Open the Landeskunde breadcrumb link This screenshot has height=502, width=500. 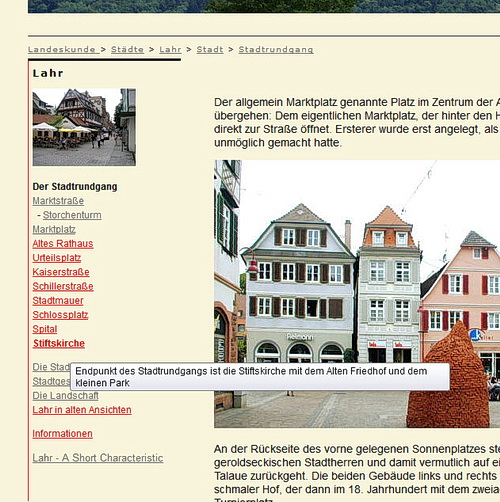pyautogui.click(x=63, y=49)
